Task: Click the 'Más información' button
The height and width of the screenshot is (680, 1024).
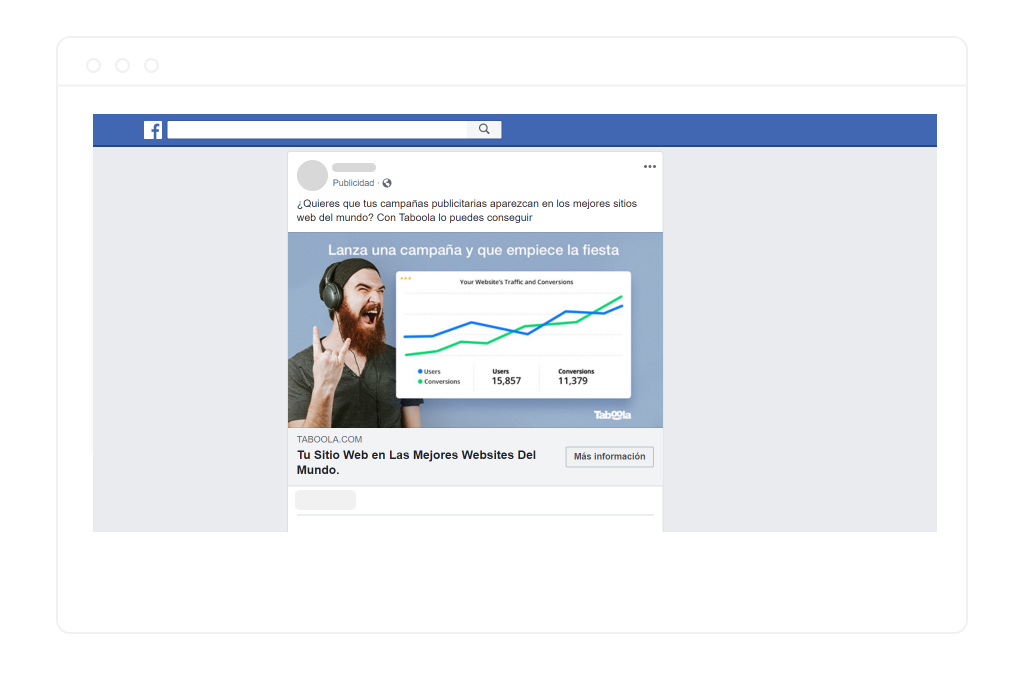Action: [609, 457]
